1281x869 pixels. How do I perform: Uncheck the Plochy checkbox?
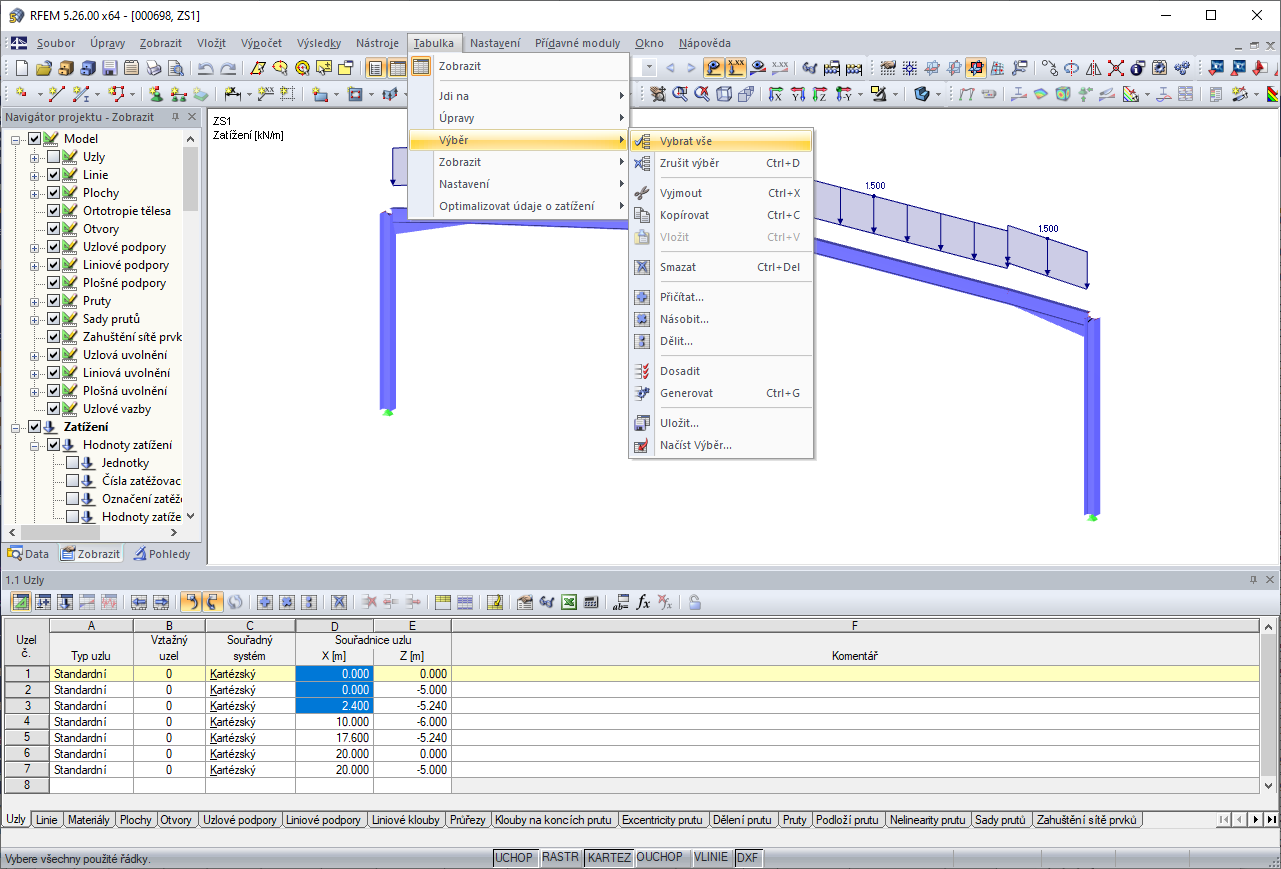coord(54,193)
